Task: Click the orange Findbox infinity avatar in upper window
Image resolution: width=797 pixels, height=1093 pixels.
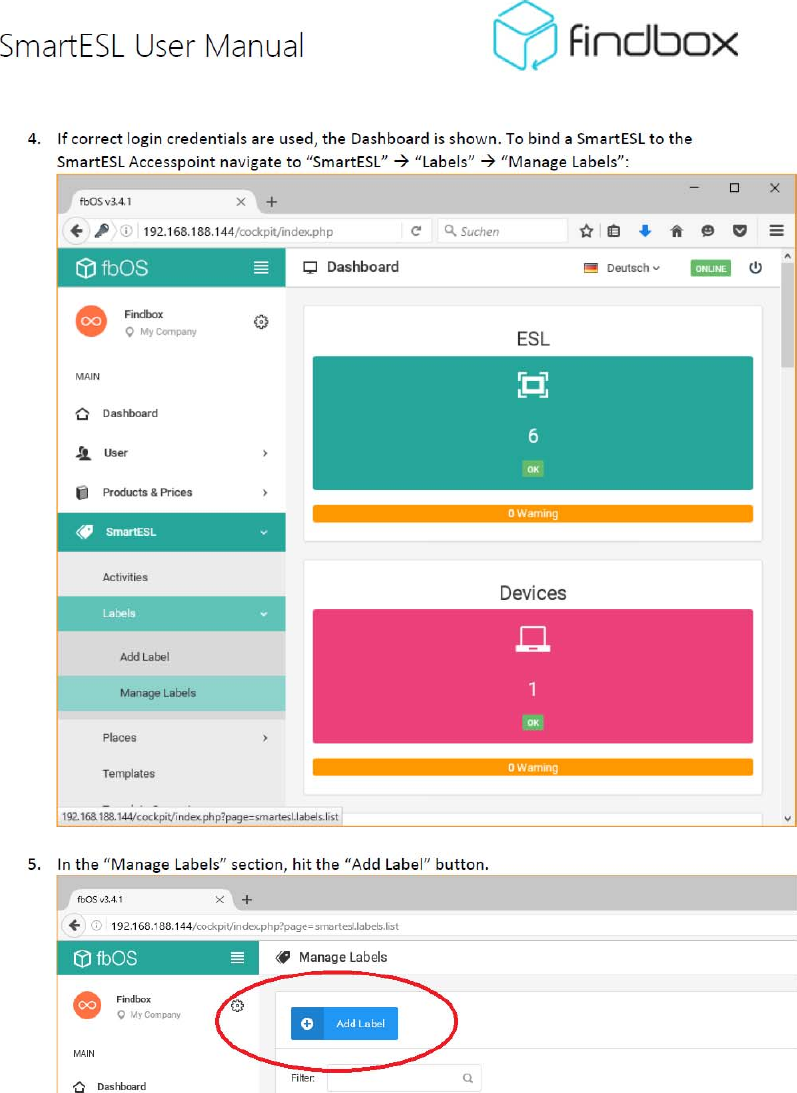Action: click(x=91, y=321)
